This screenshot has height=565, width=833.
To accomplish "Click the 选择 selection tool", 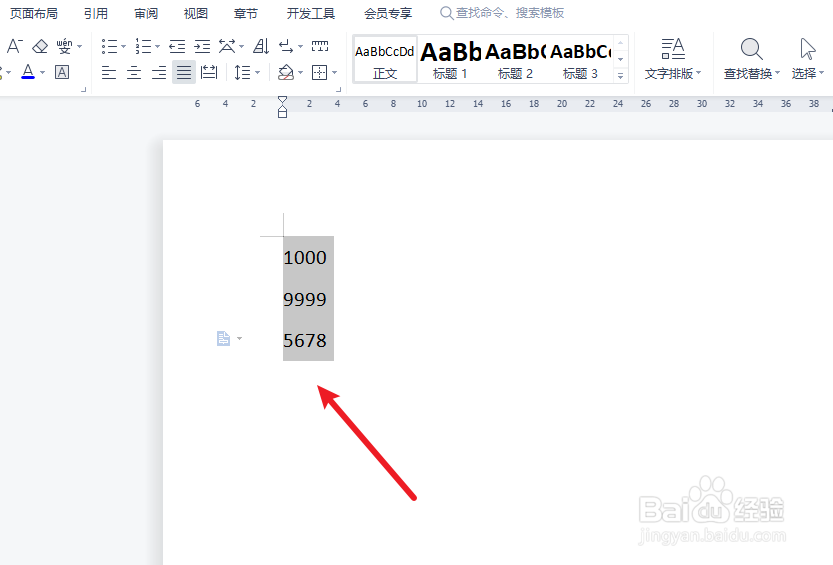I will pyautogui.click(x=808, y=59).
